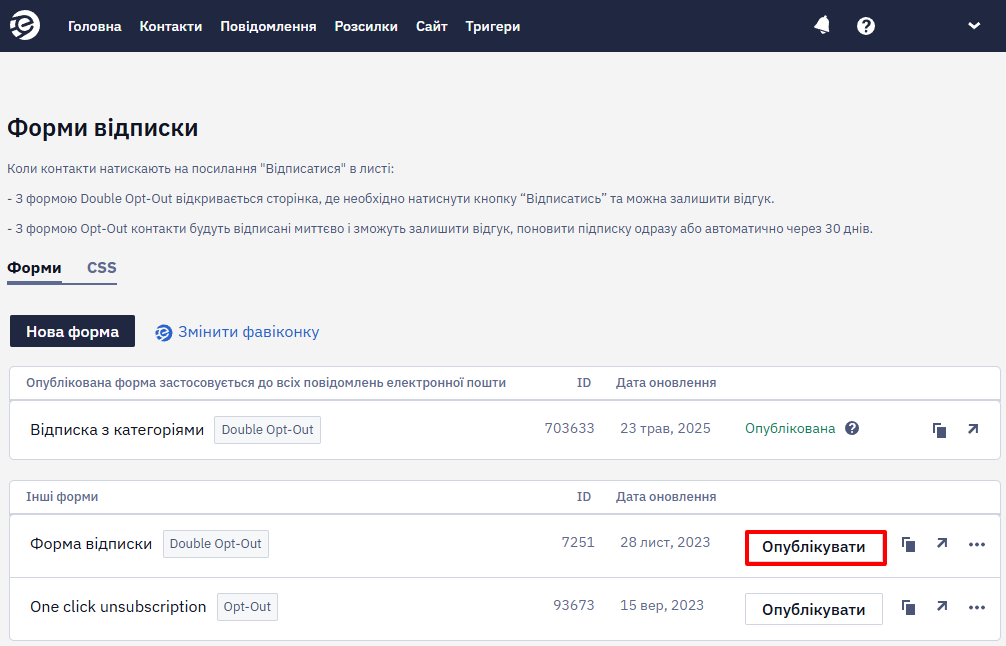
Task: Click the date 28 лист, 2023
Action: point(665,543)
